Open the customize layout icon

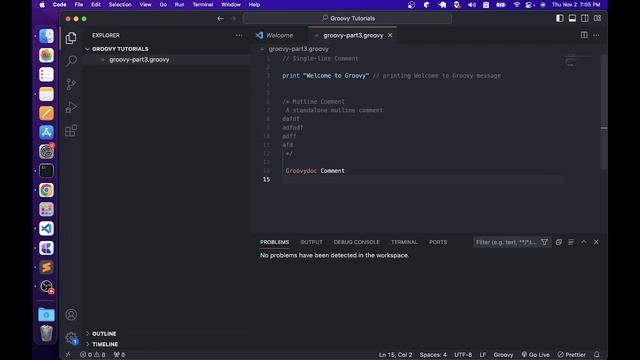tap(598, 18)
